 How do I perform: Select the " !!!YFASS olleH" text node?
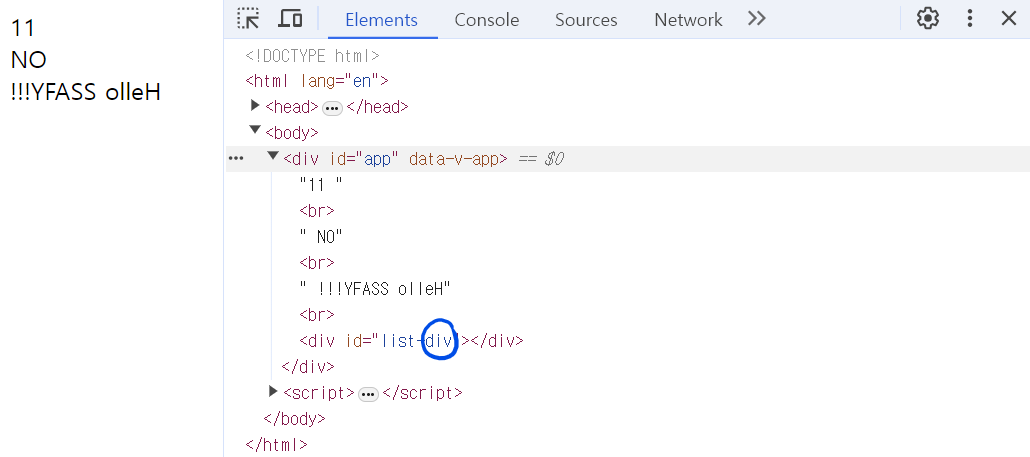[x=375, y=289]
